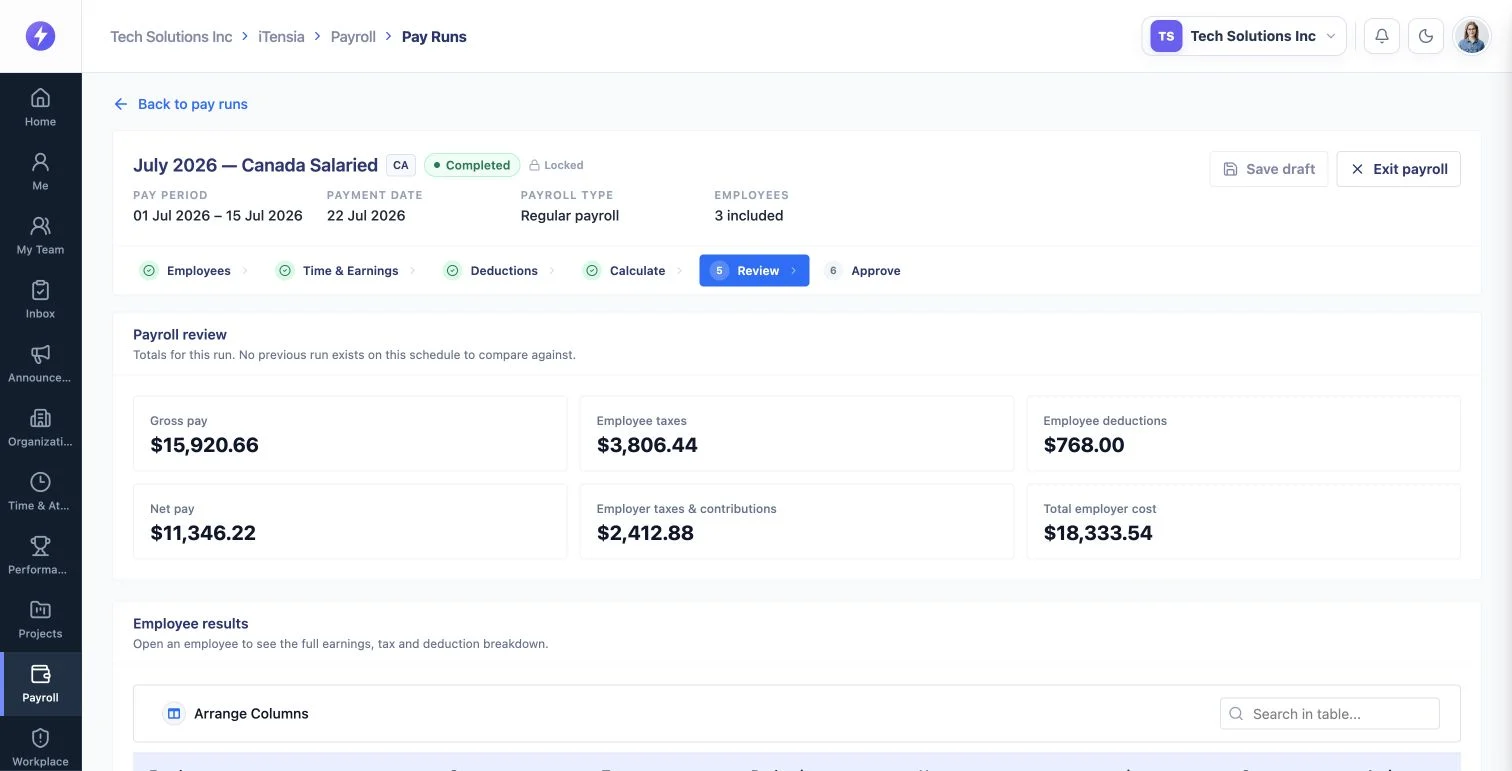Click the Net pay $11,346.22 value
The width and height of the screenshot is (1512, 771).
[203, 533]
